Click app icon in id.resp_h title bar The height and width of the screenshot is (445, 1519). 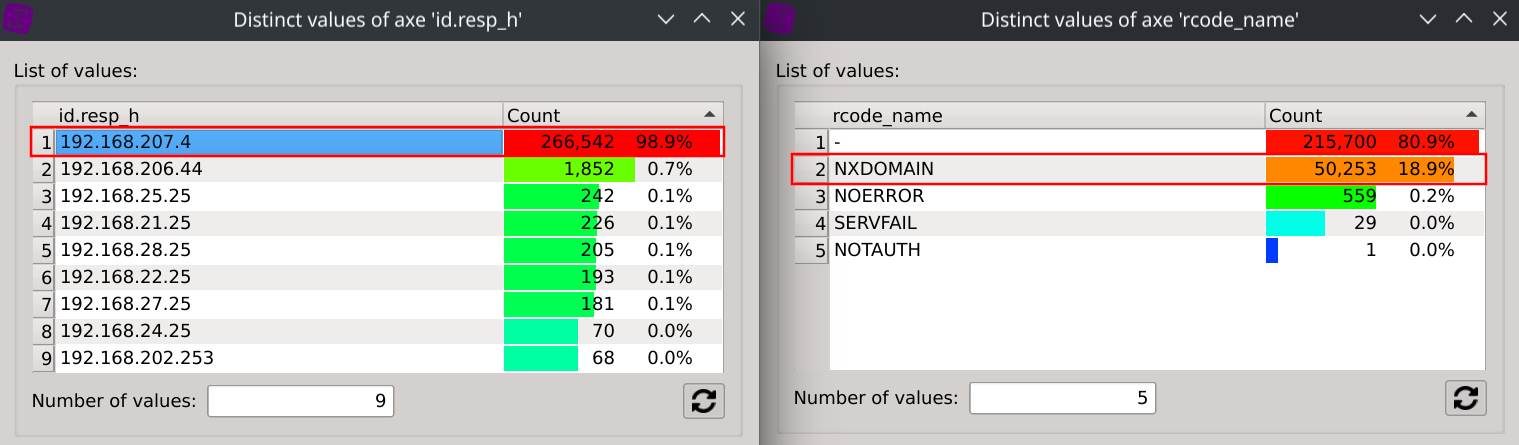18,19
